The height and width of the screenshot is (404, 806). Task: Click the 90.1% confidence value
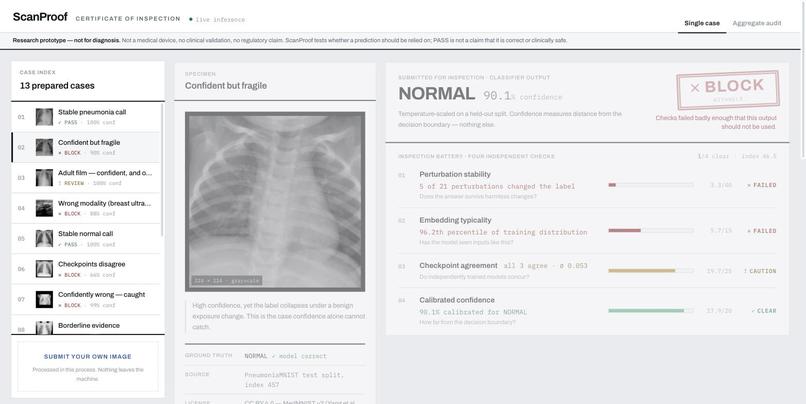522,96
